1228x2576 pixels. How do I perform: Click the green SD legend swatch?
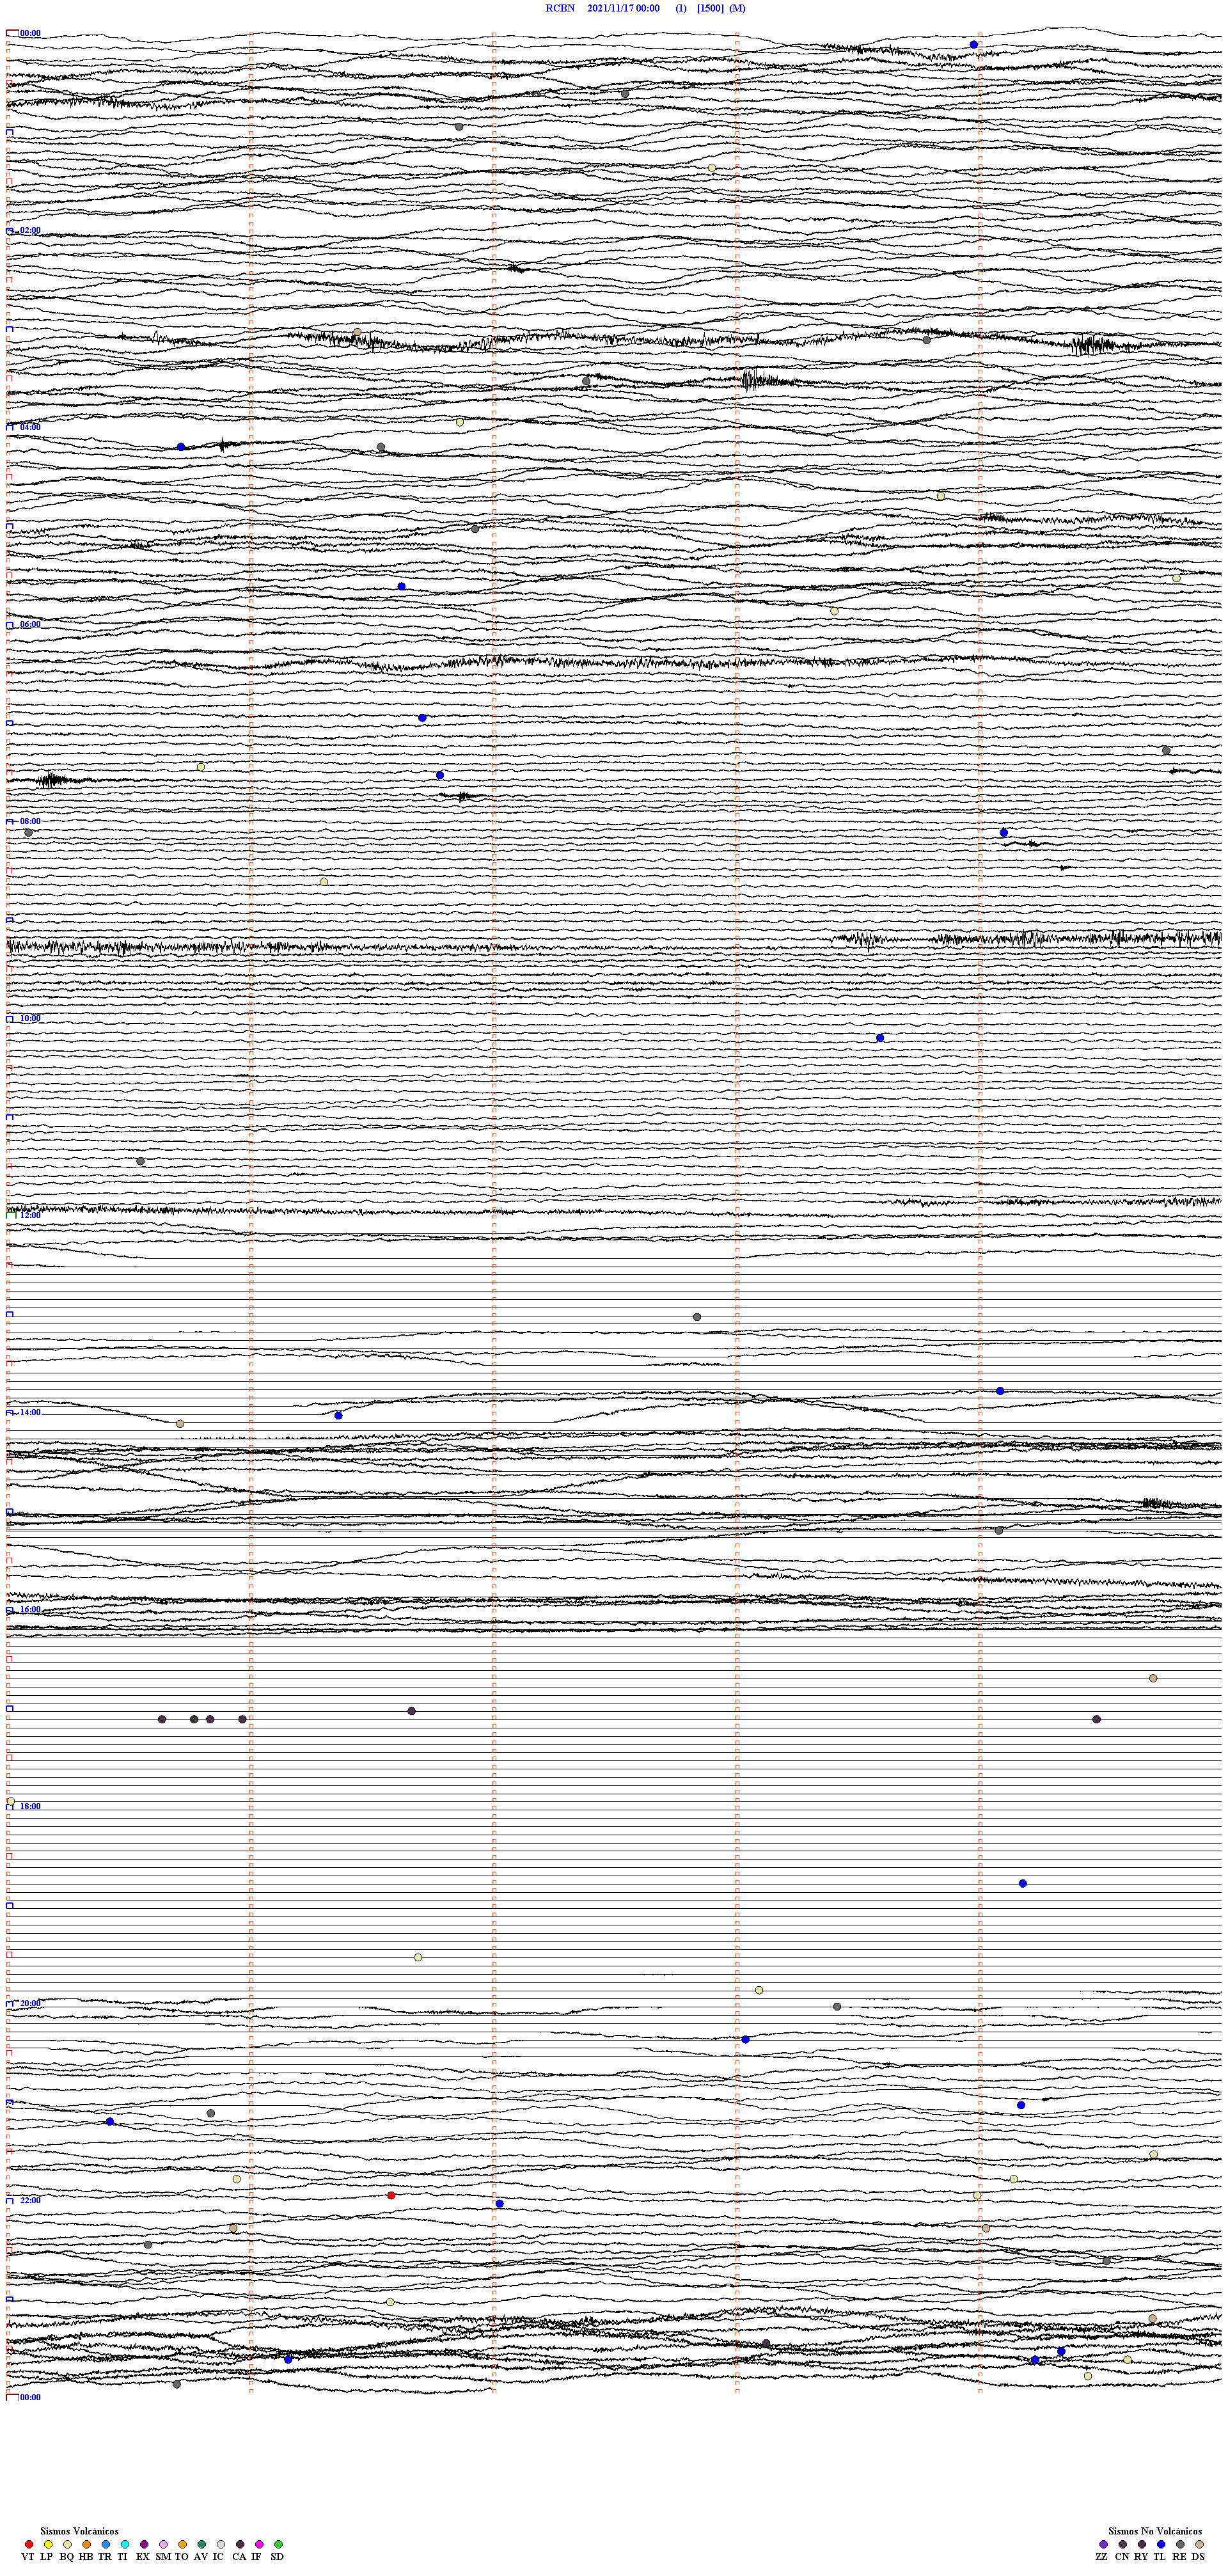pyautogui.click(x=278, y=2544)
